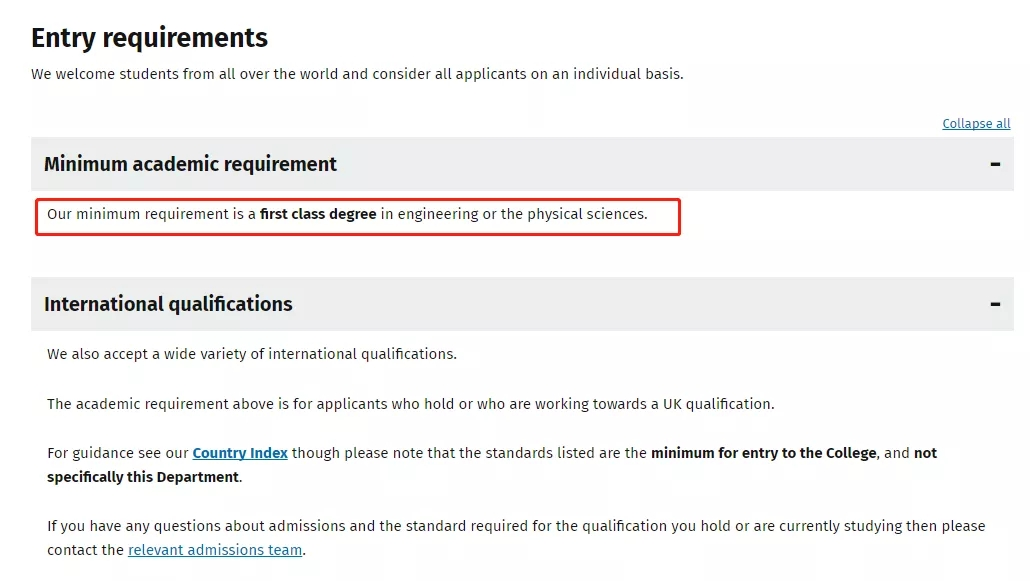Screen dimensions: 1030x581
Task: Click the 'We also accept a wide variety' paragraph
Action: (252, 354)
